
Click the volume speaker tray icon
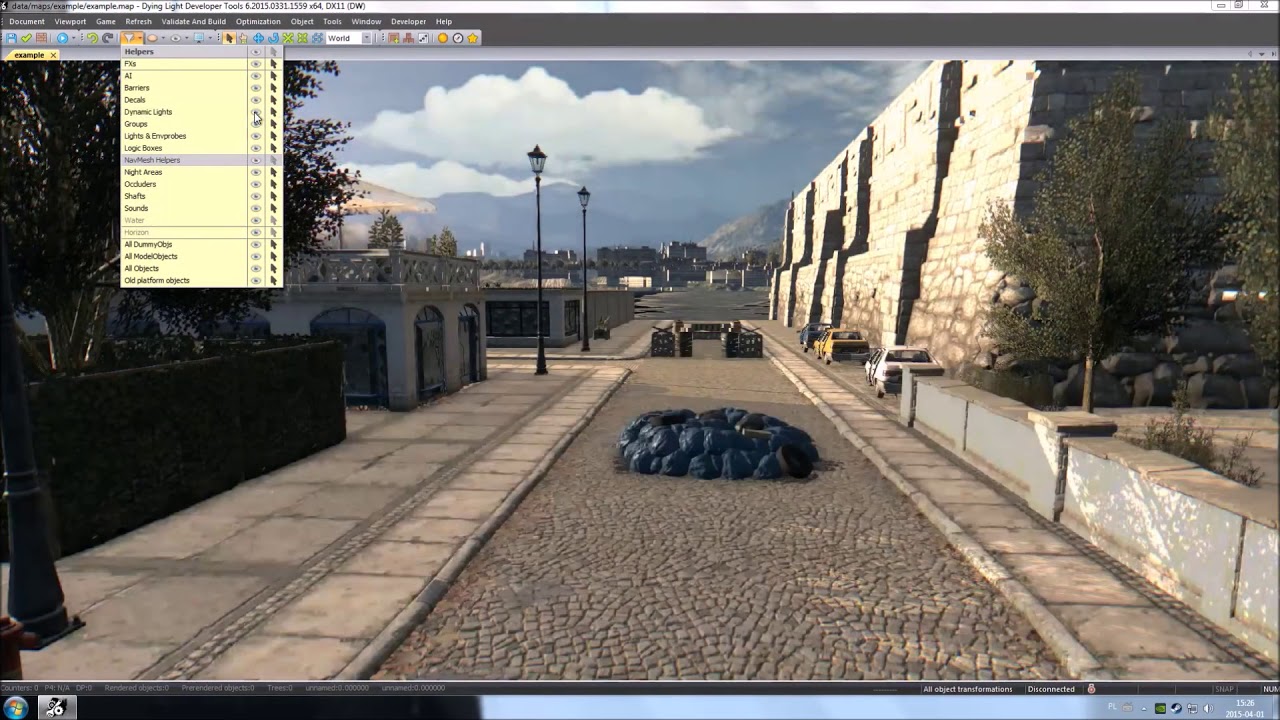click(1208, 708)
